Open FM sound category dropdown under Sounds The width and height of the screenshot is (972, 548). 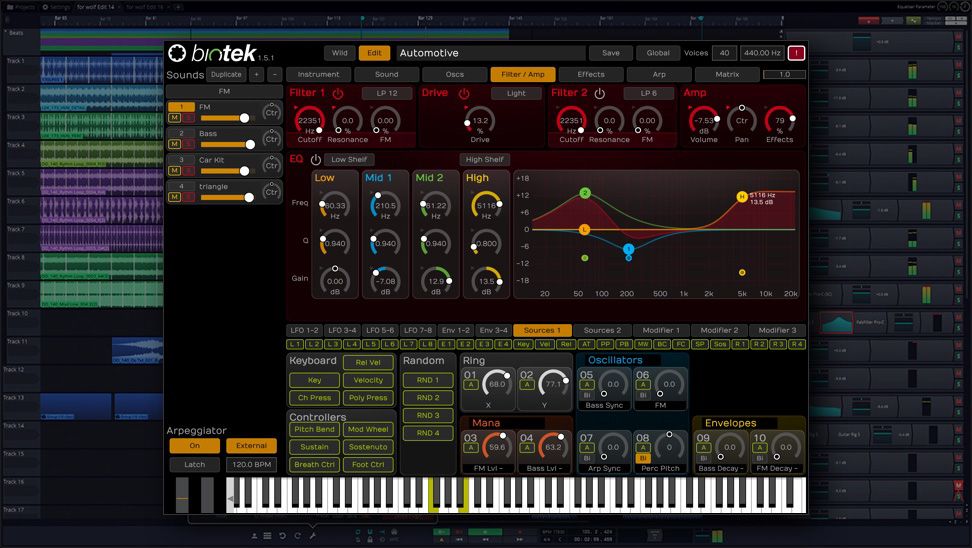click(x=224, y=91)
